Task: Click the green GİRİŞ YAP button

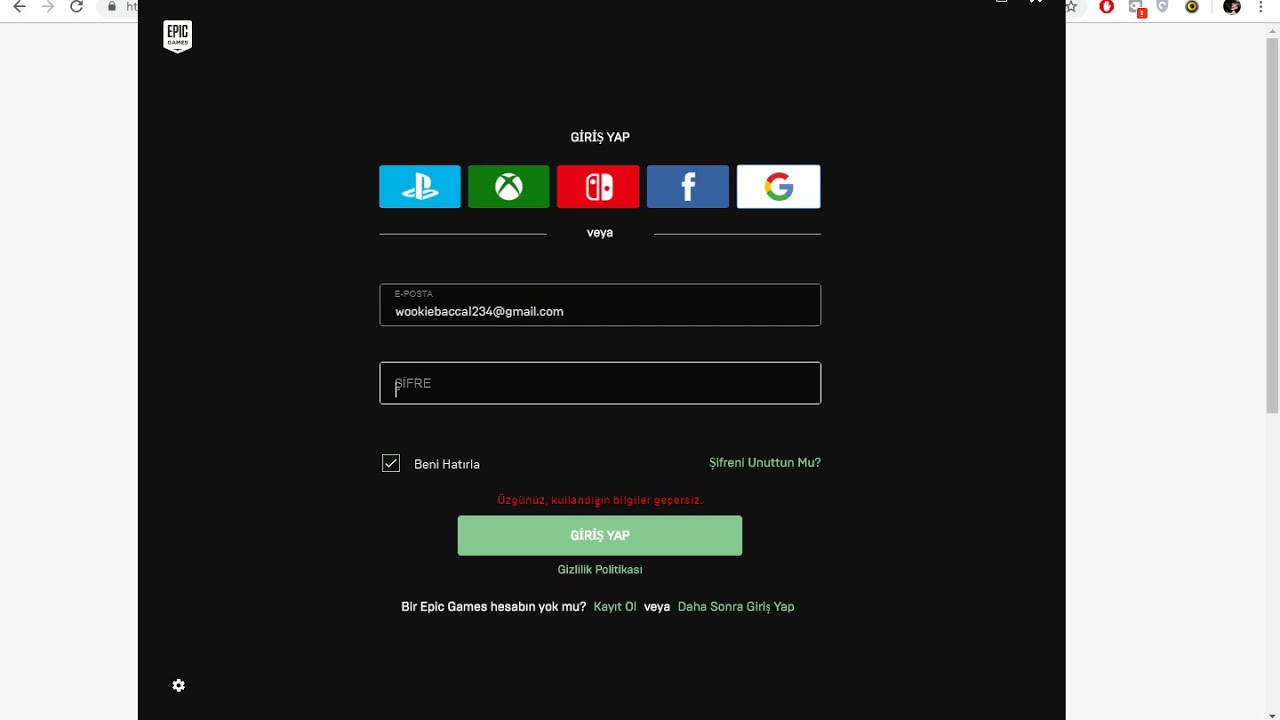Action: coord(600,535)
